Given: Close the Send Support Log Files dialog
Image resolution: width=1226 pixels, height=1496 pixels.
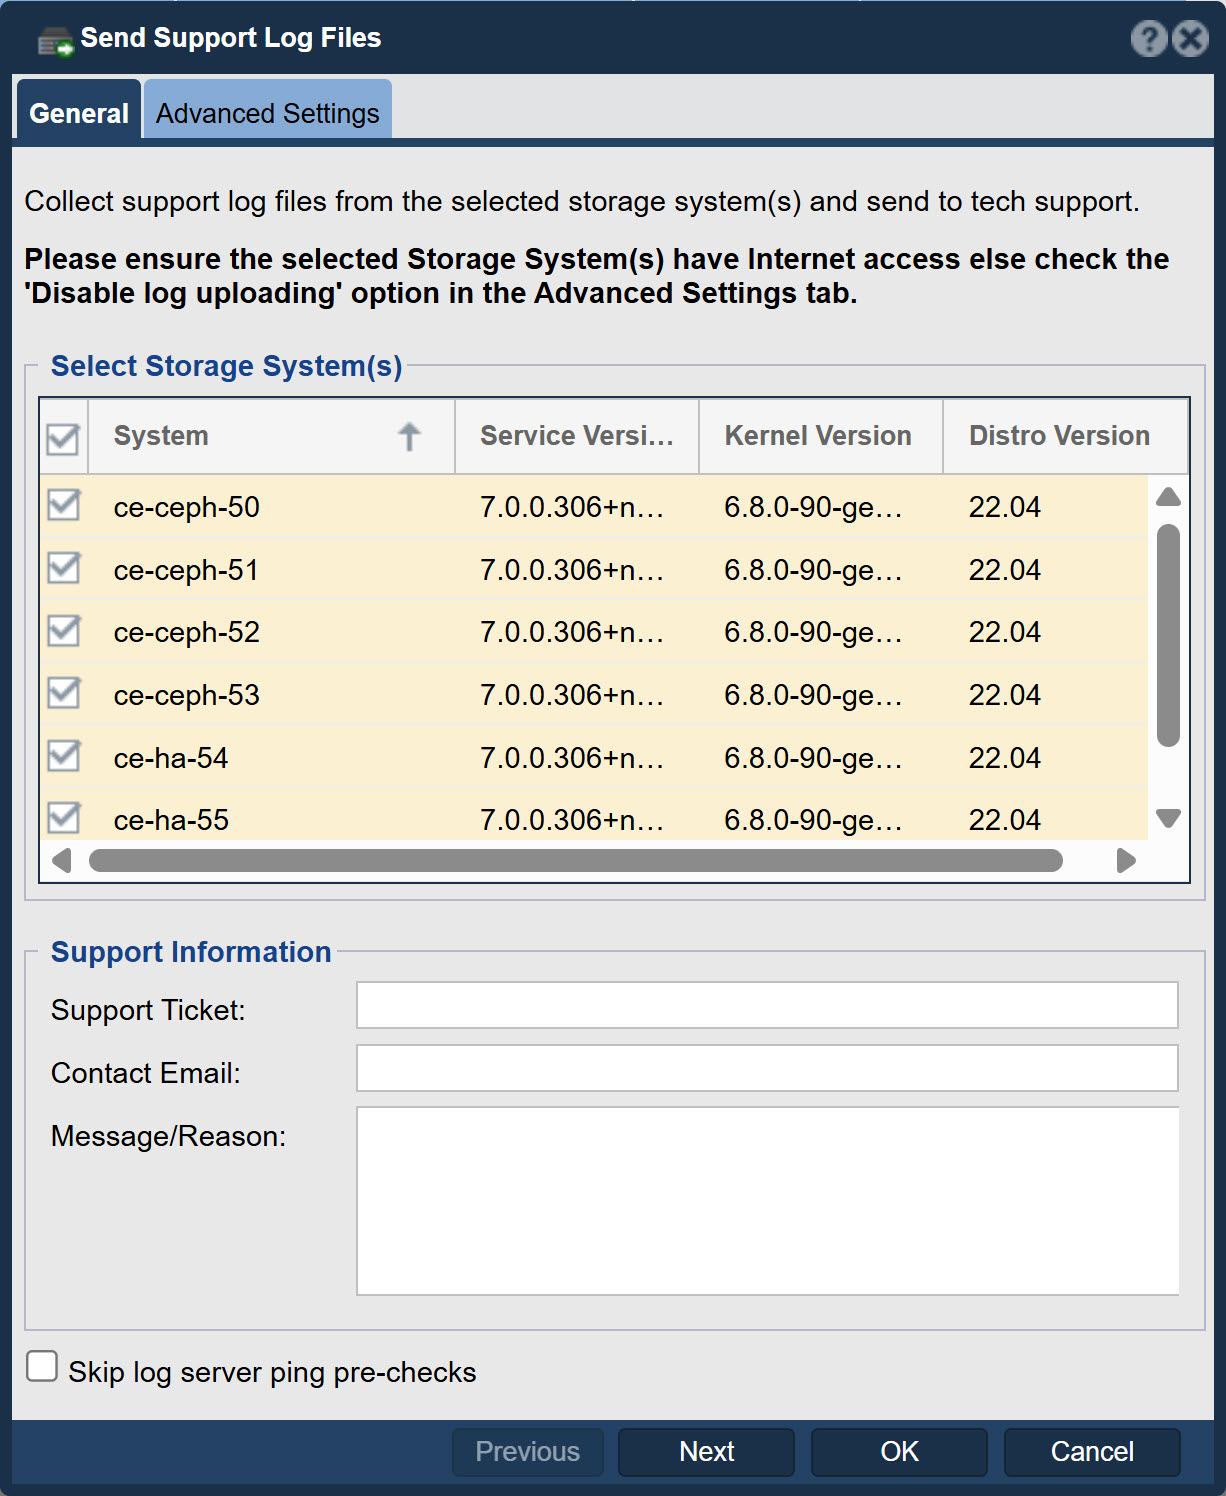Looking at the screenshot, I should (x=1190, y=39).
